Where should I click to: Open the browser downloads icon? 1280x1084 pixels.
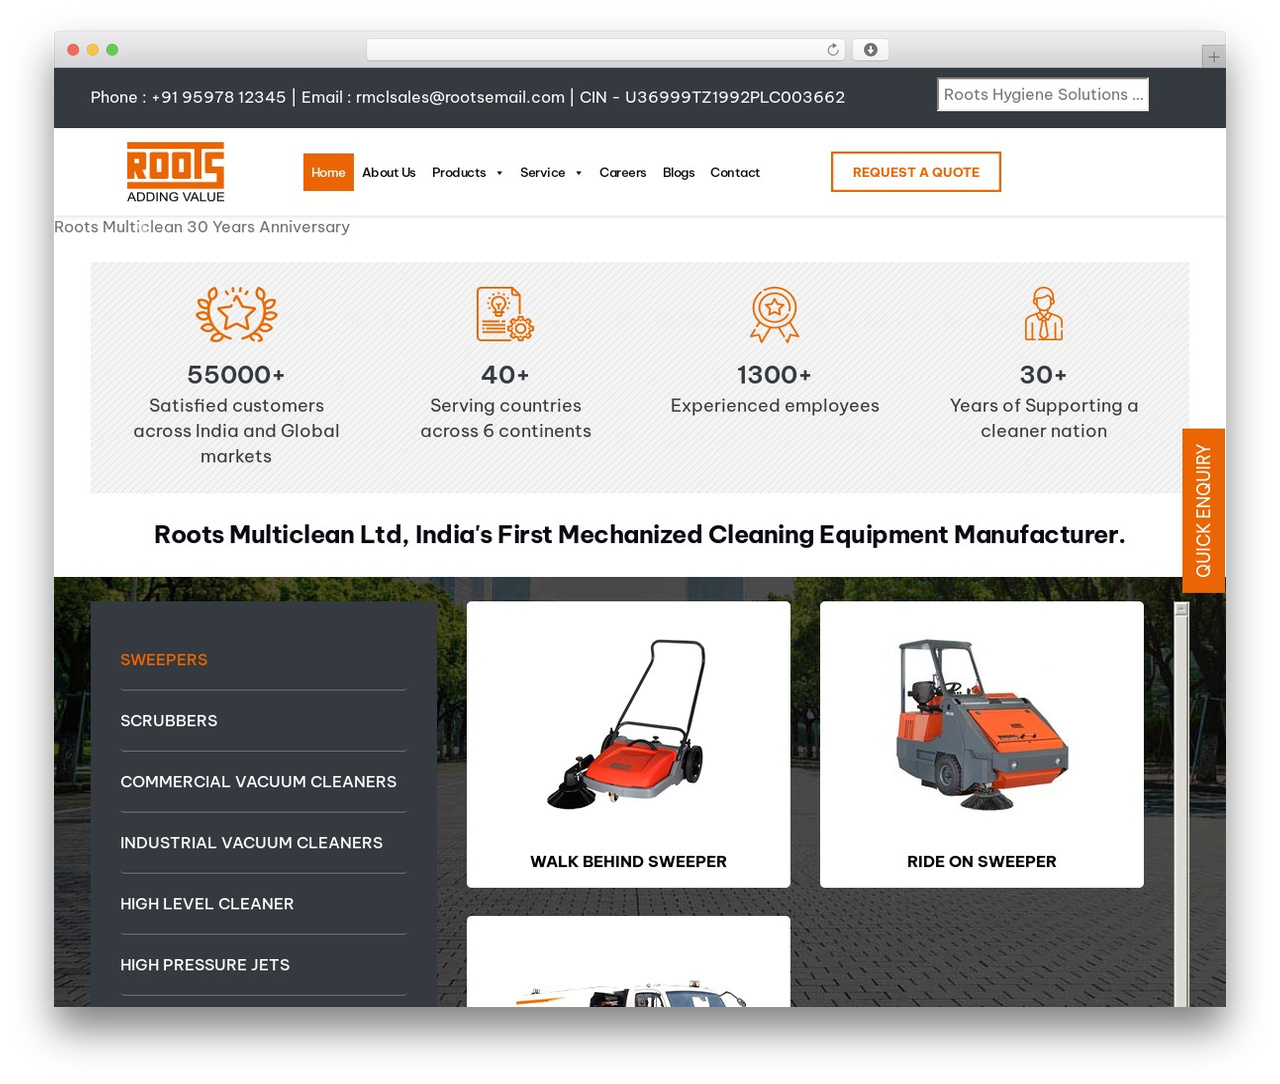click(x=871, y=50)
